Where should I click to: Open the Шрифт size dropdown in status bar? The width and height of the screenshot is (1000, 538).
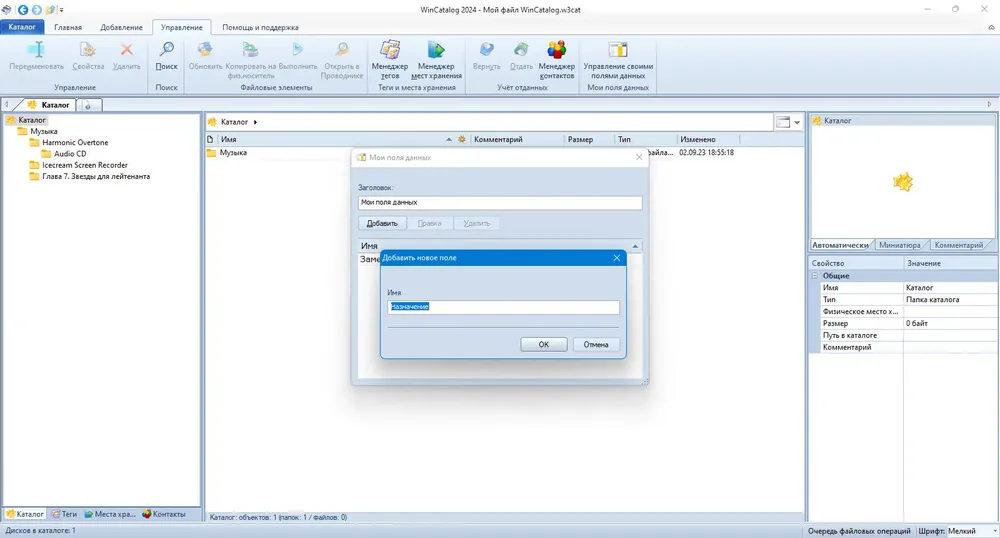click(994, 531)
